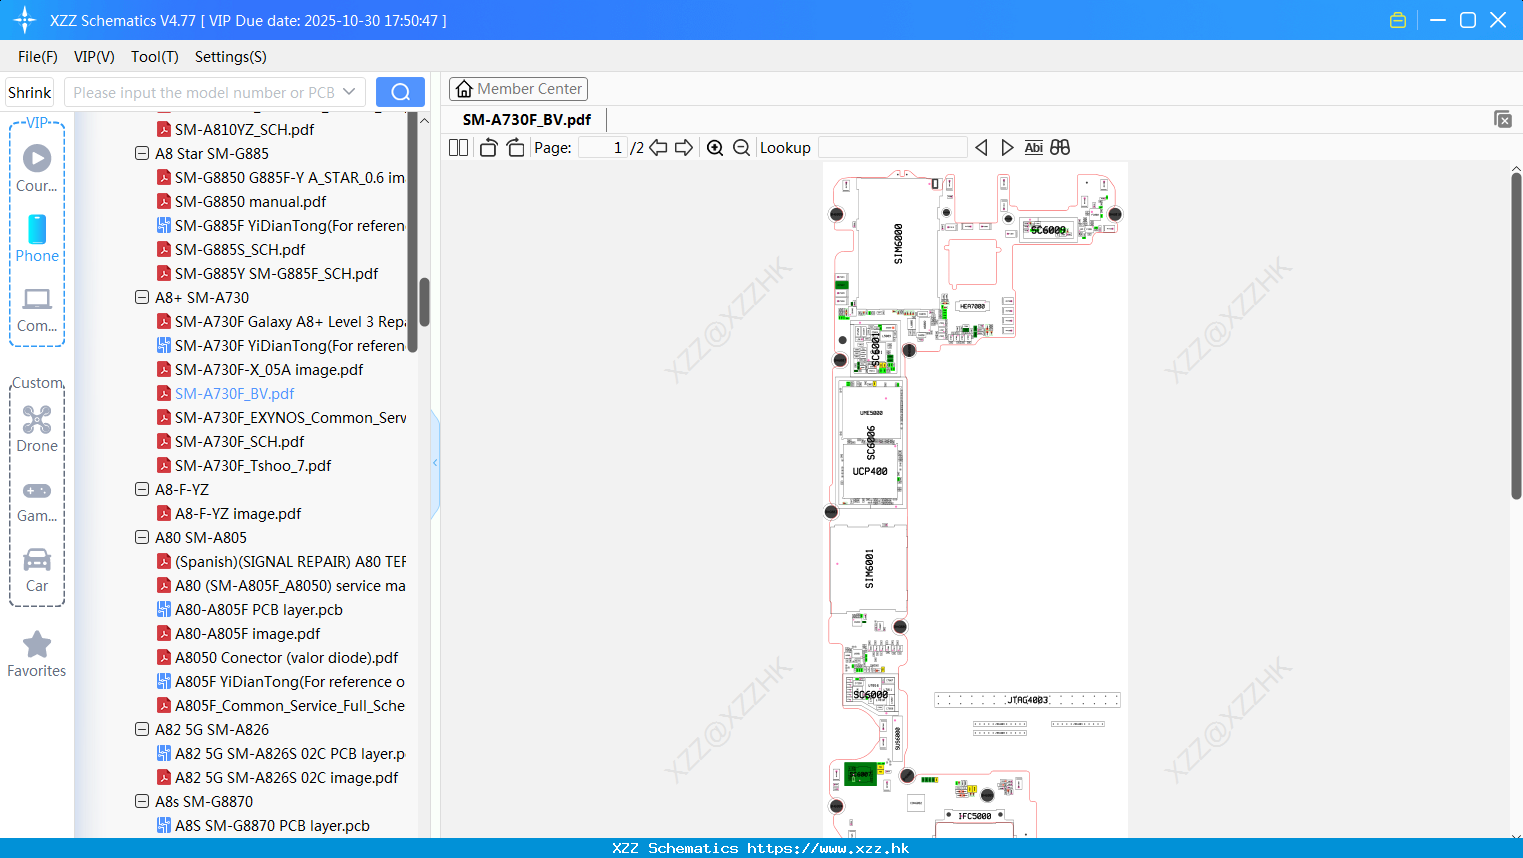Collapse the A8-F-YZ folder

click(x=142, y=489)
